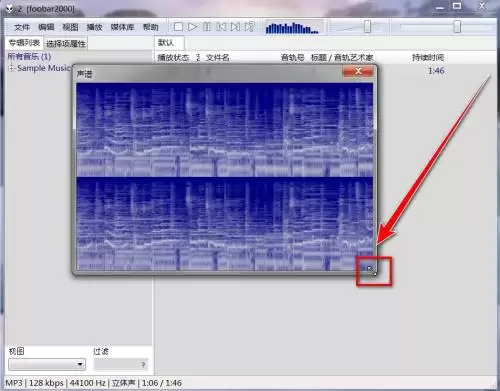
Task: Skip to the previous track
Action: pyautogui.click(x=221, y=27)
